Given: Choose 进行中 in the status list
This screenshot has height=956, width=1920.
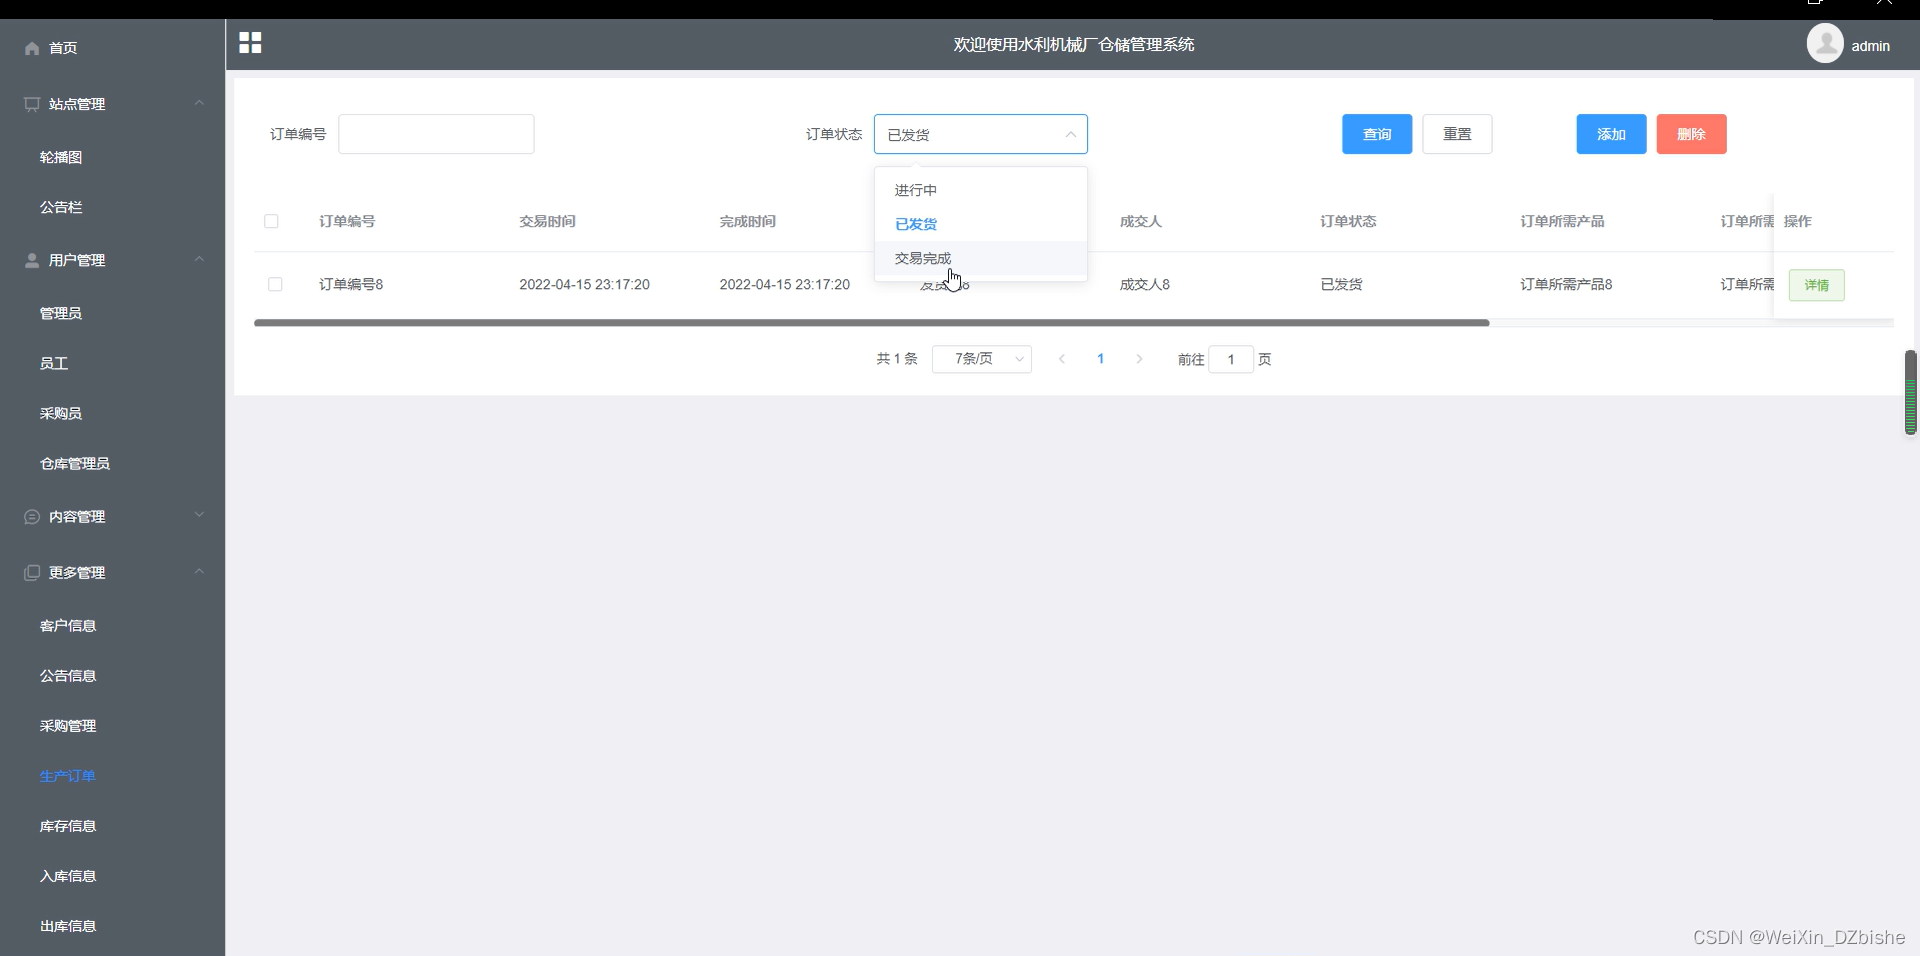Looking at the screenshot, I should pos(981,190).
